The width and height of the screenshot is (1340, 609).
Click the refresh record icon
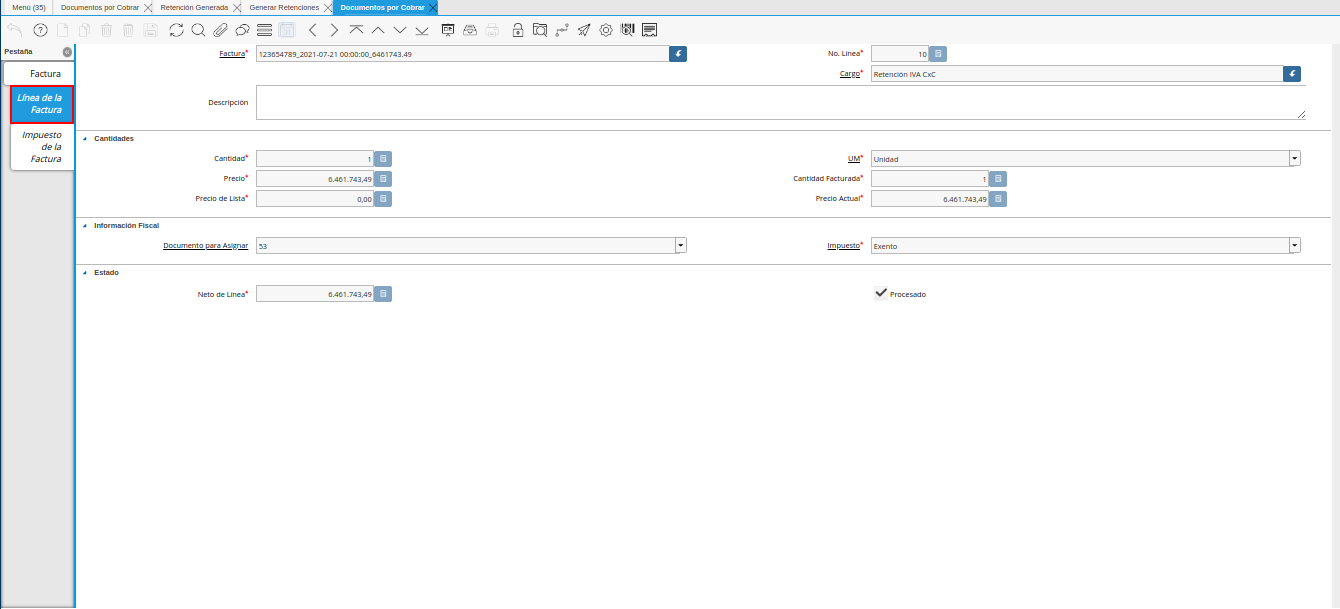[176, 30]
